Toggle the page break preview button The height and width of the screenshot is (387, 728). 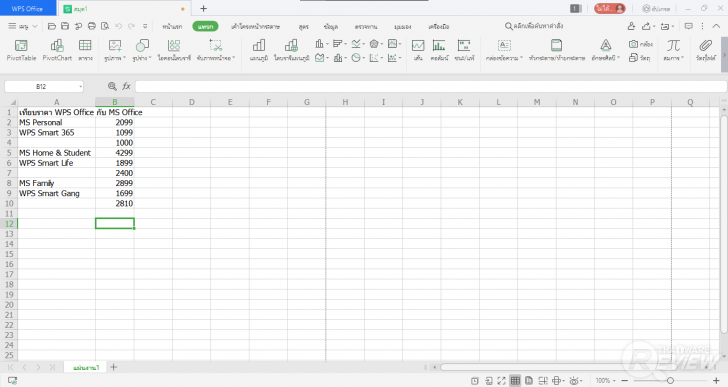(x=543, y=381)
